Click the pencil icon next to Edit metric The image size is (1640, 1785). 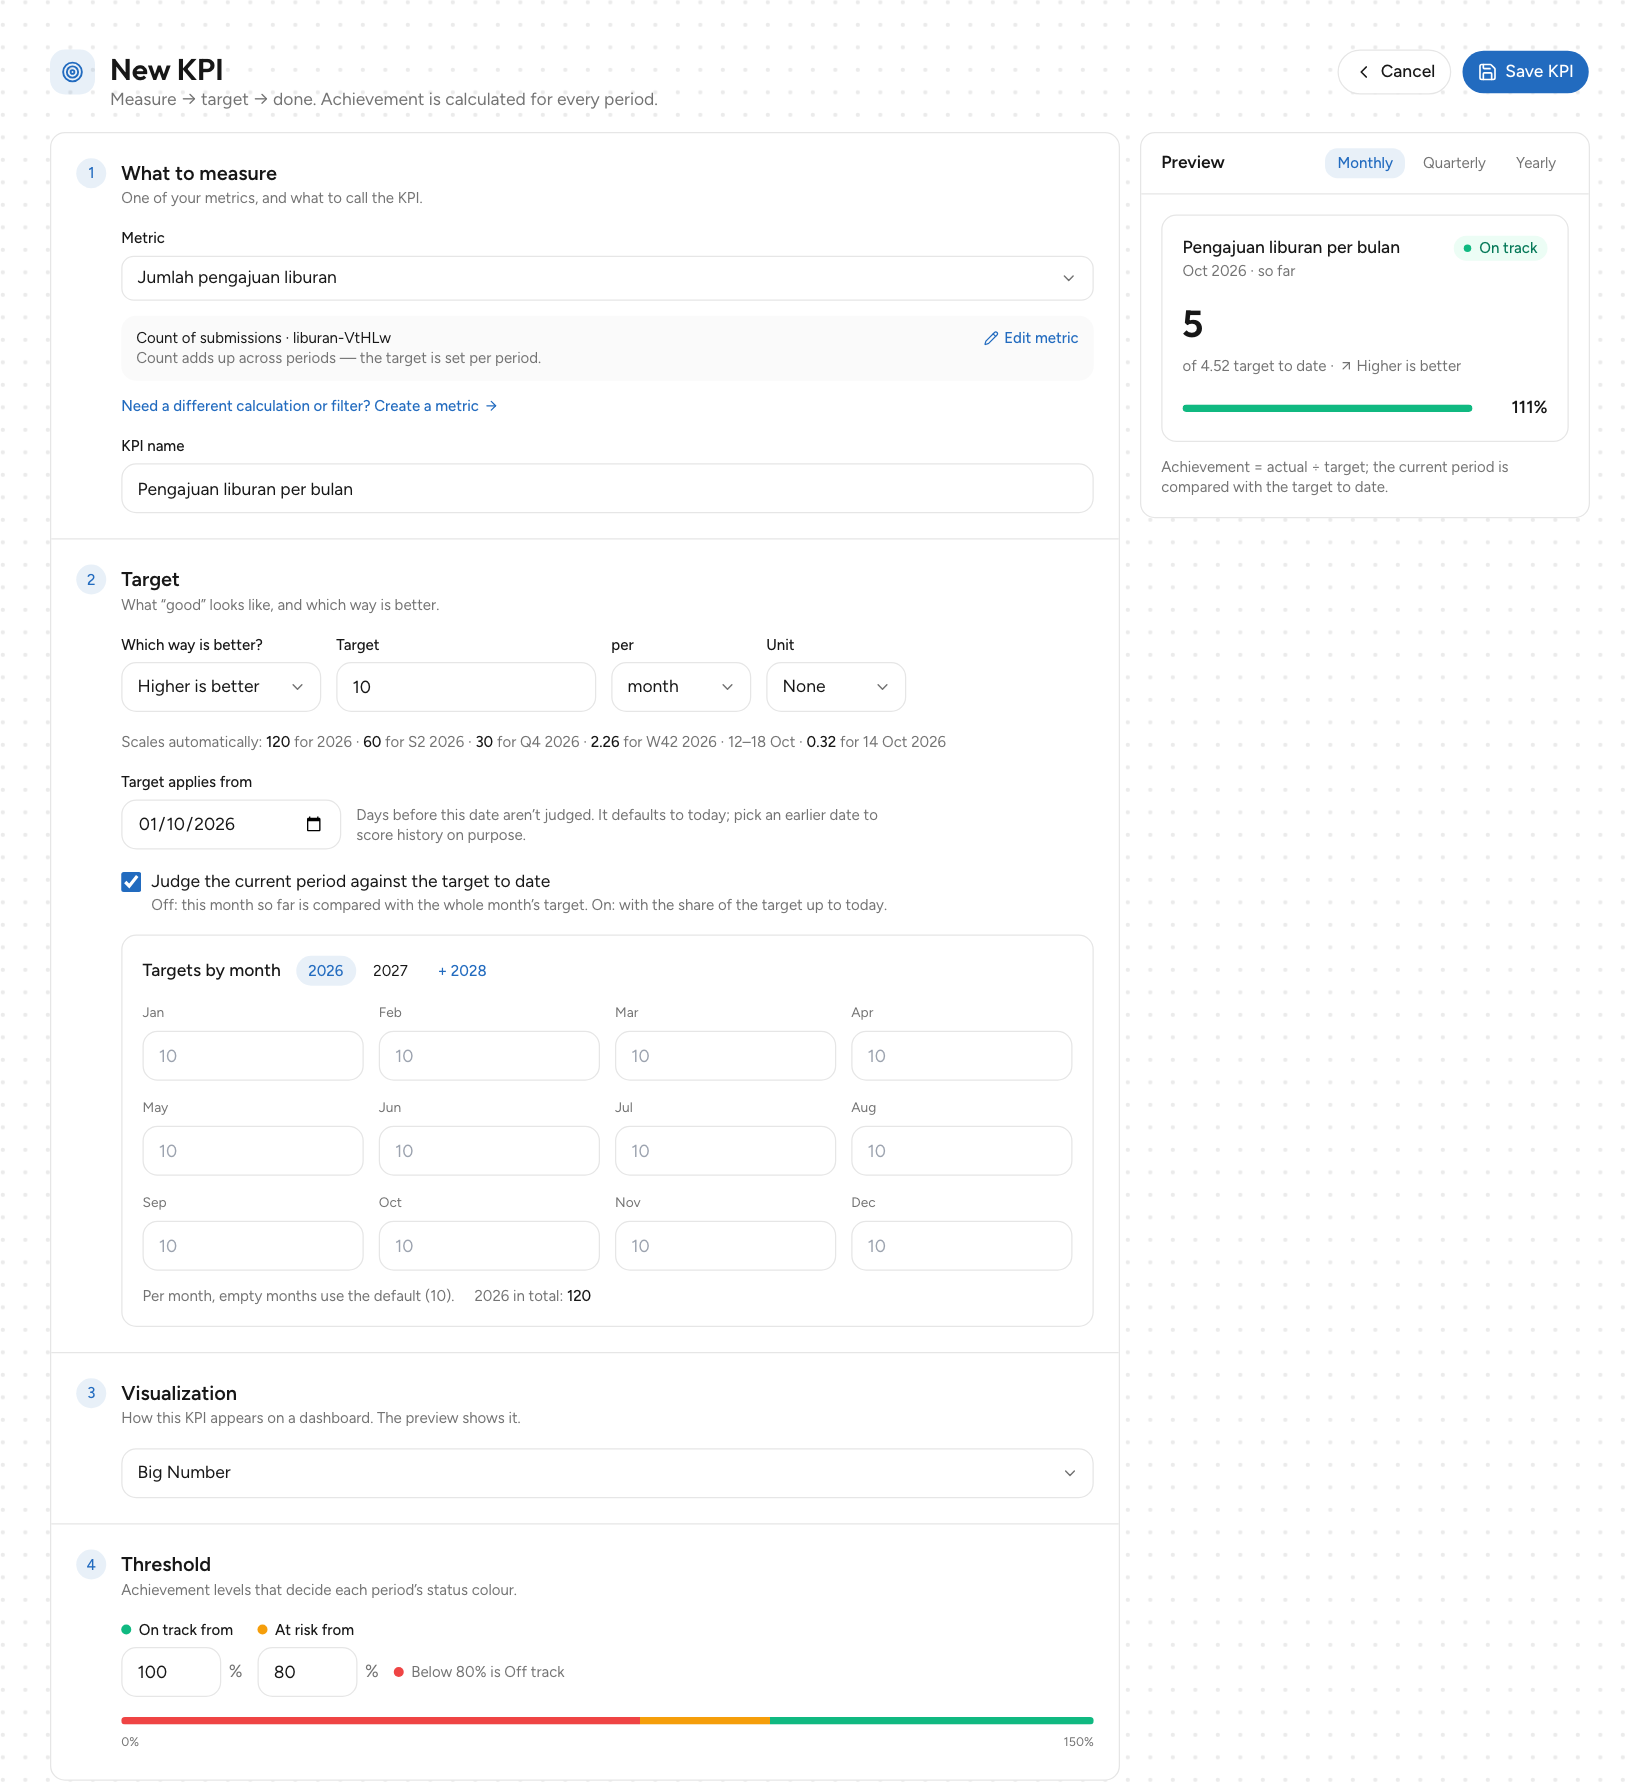[x=991, y=338]
